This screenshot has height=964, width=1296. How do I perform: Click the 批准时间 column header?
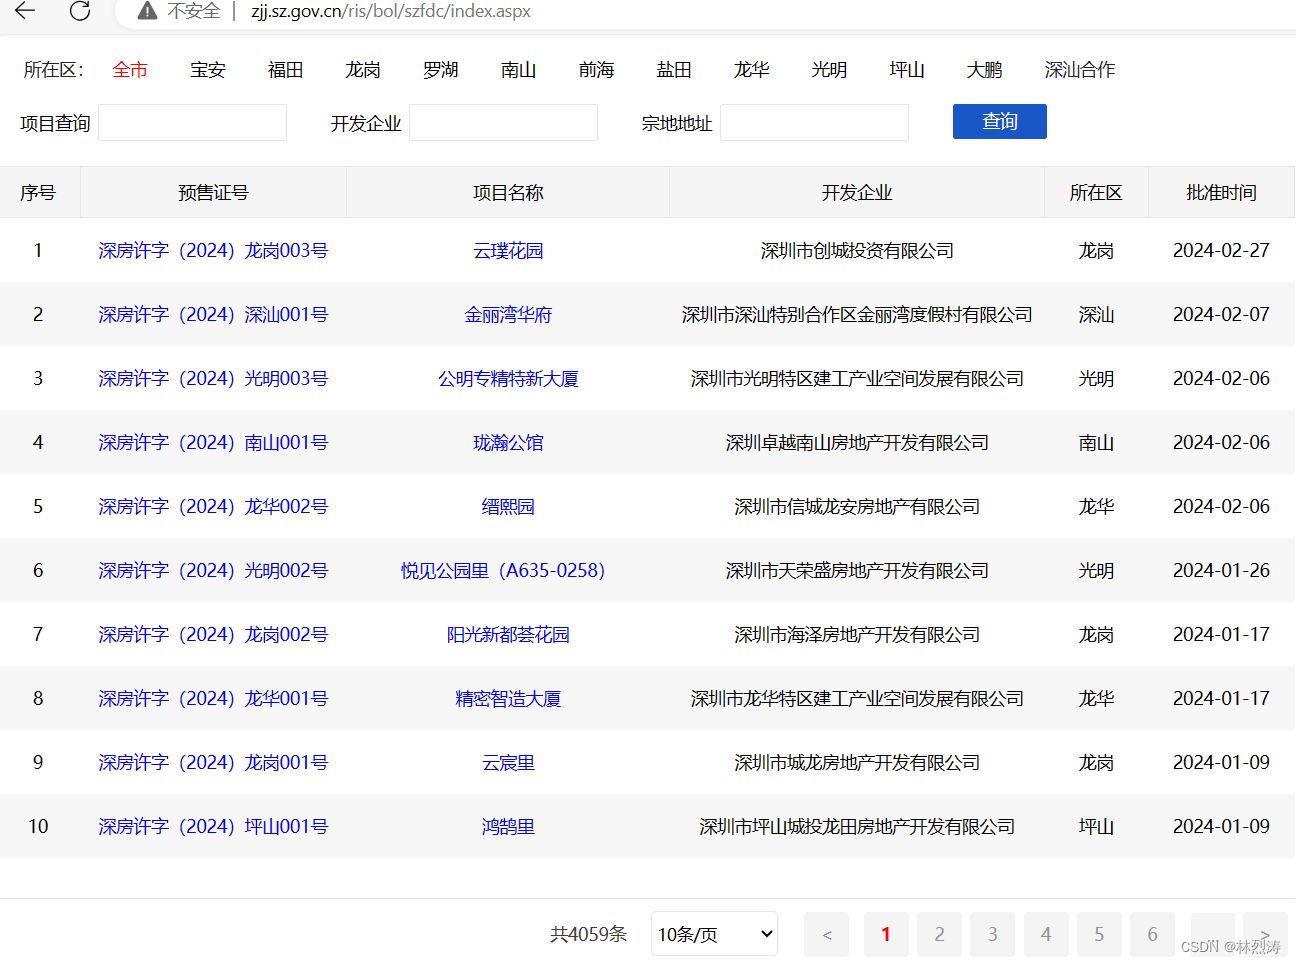tap(1221, 193)
